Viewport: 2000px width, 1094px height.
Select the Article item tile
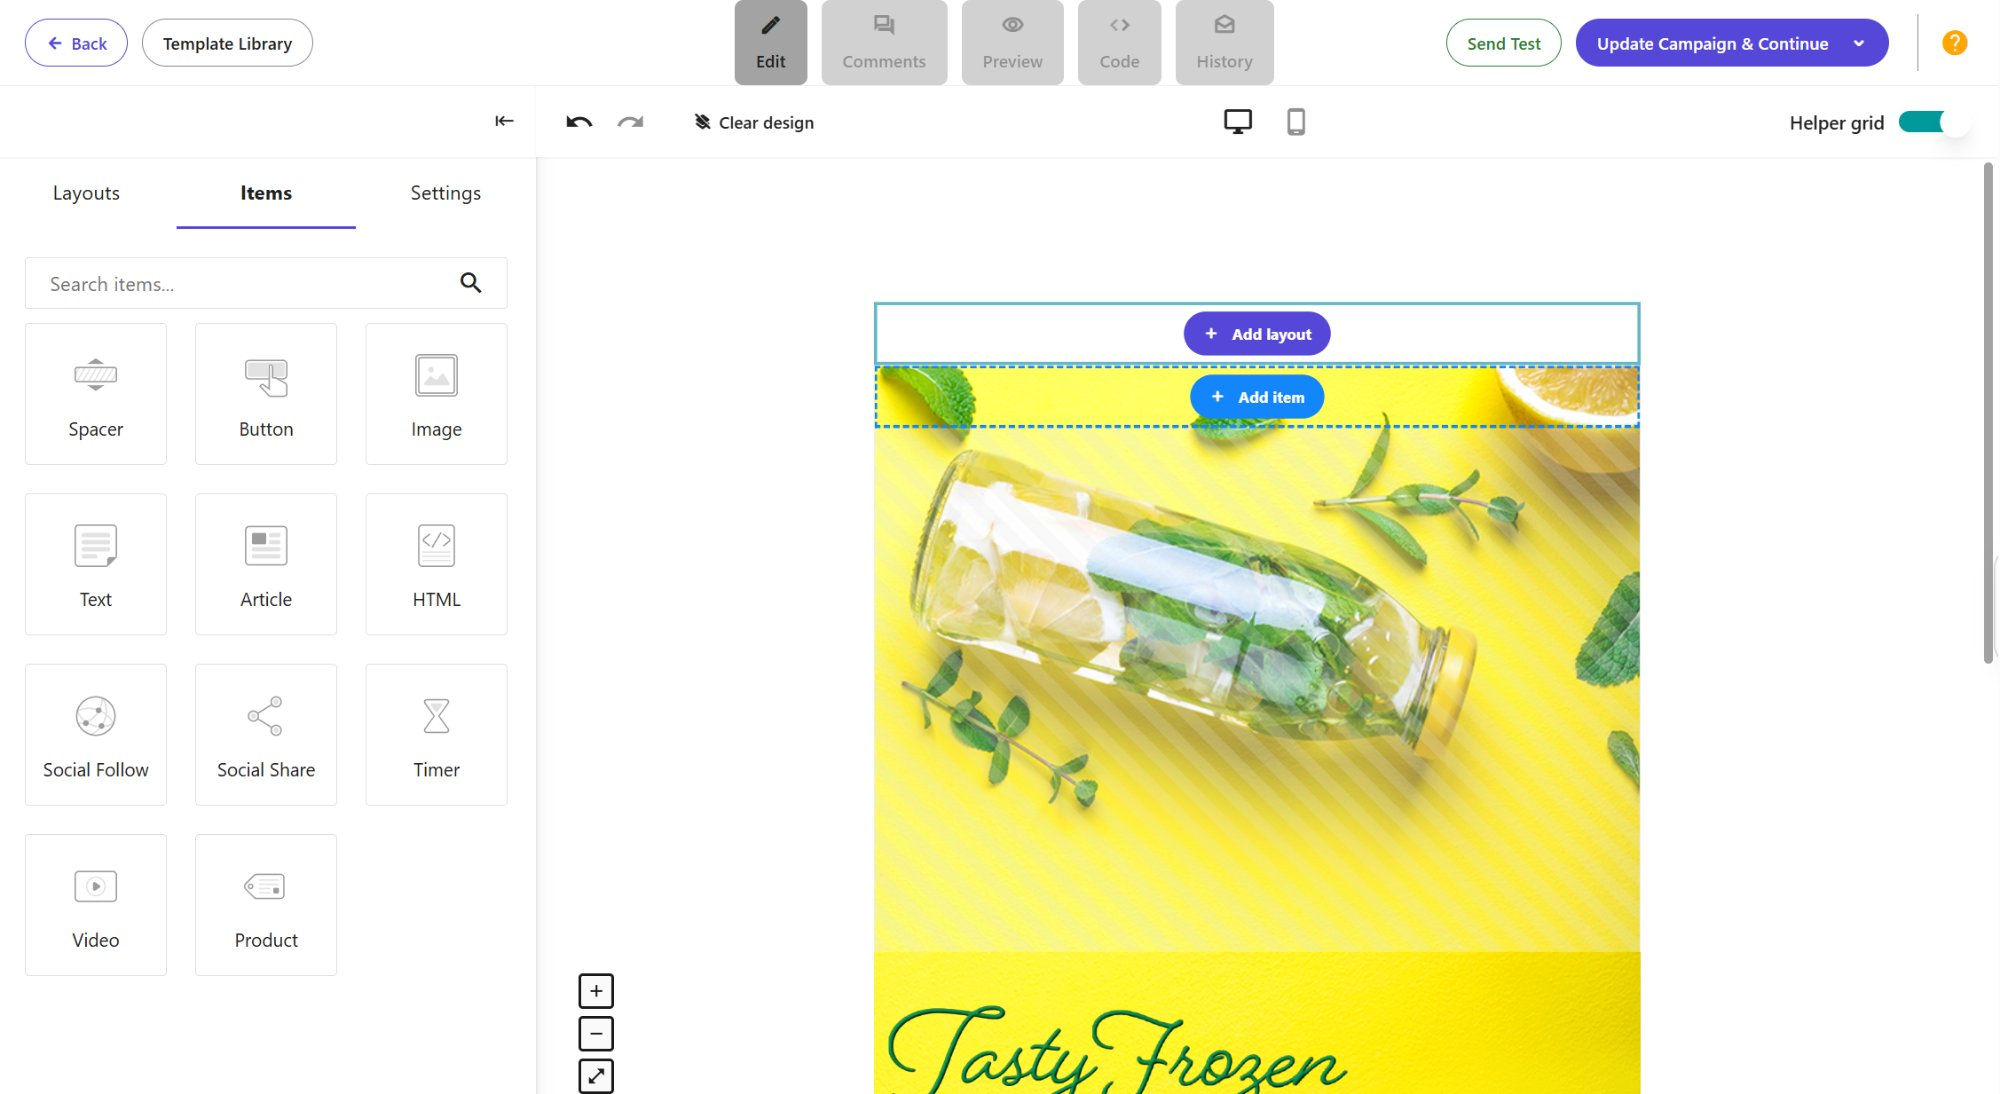[x=266, y=564]
